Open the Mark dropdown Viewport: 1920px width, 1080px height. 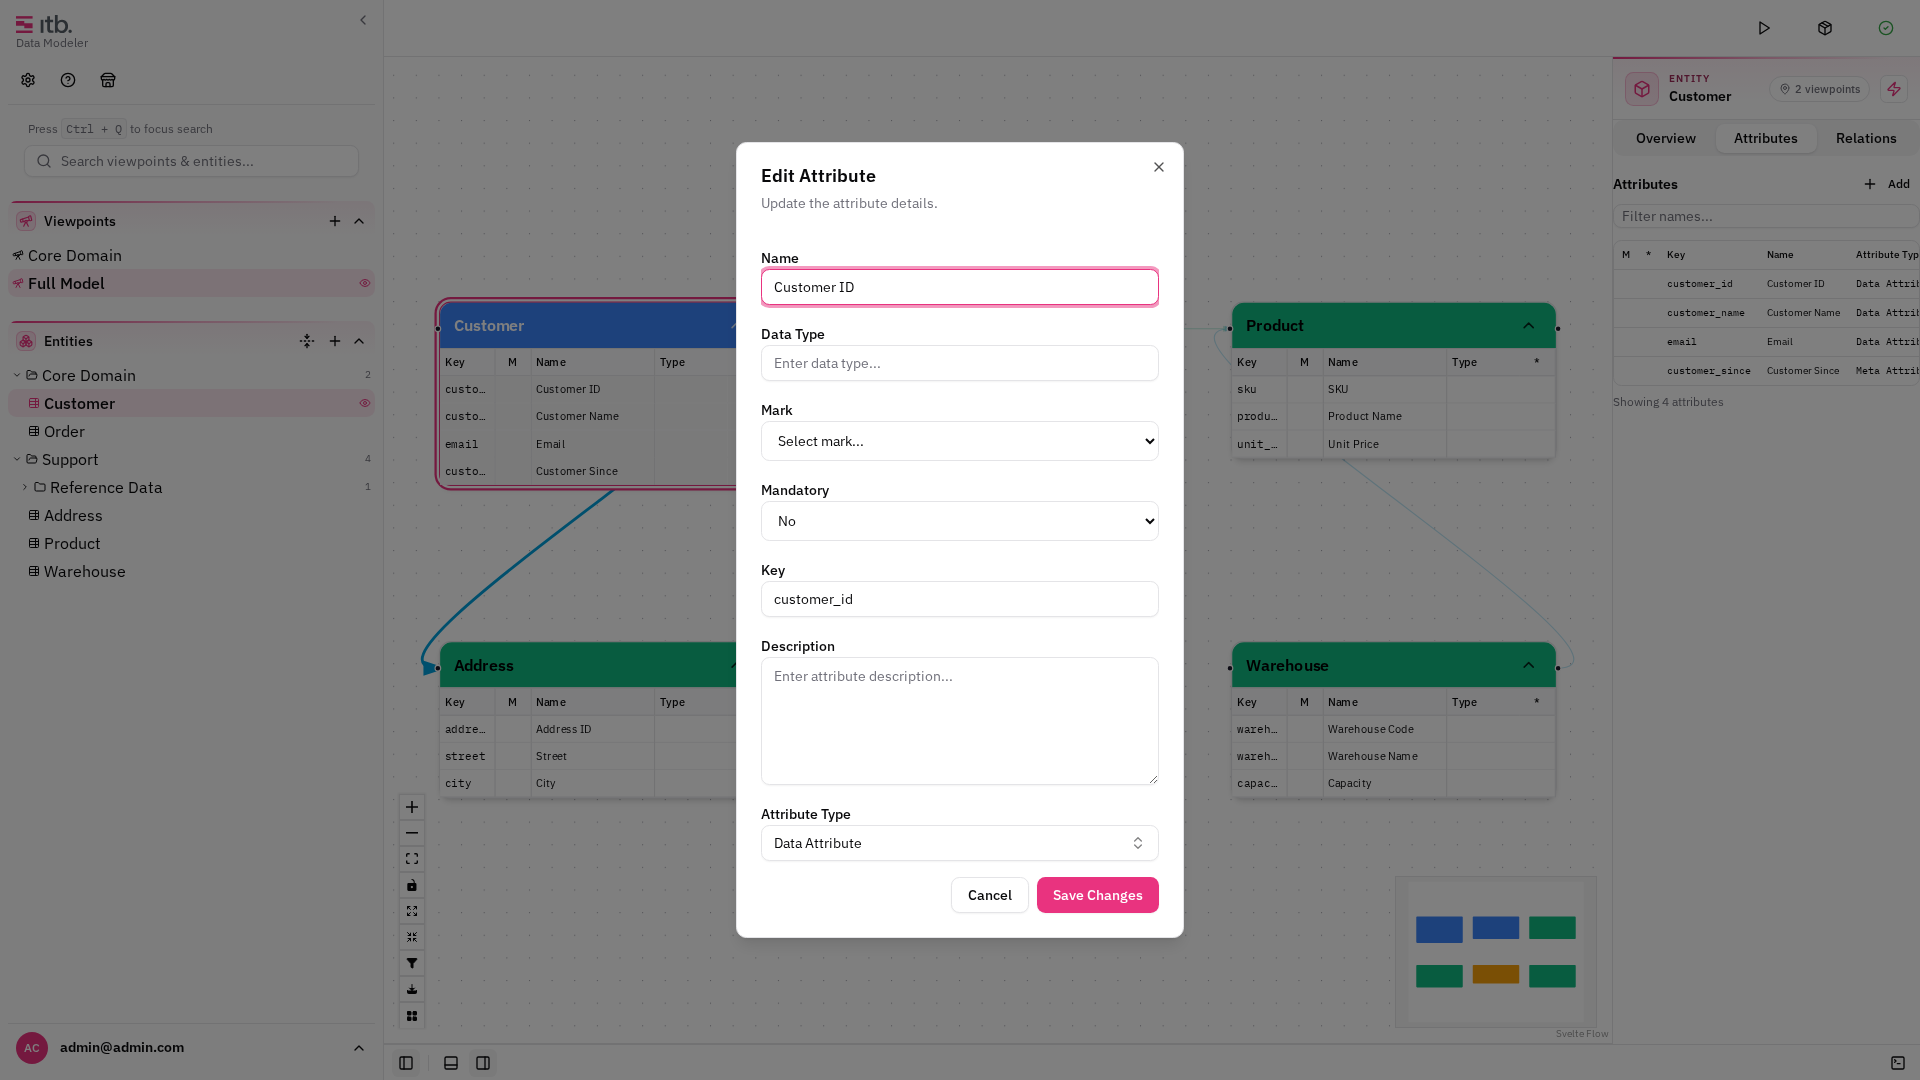[960, 441]
